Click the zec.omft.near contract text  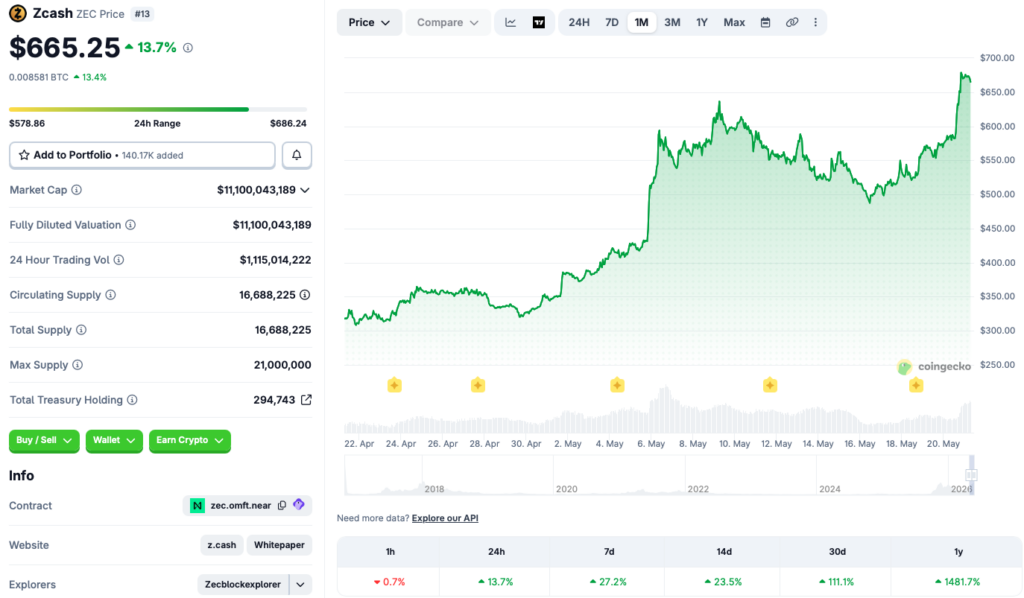coord(240,505)
